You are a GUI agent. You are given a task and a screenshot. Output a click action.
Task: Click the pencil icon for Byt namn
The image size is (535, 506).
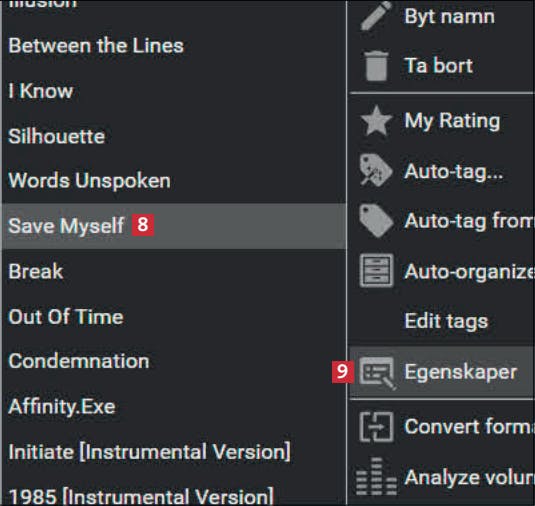point(376,16)
